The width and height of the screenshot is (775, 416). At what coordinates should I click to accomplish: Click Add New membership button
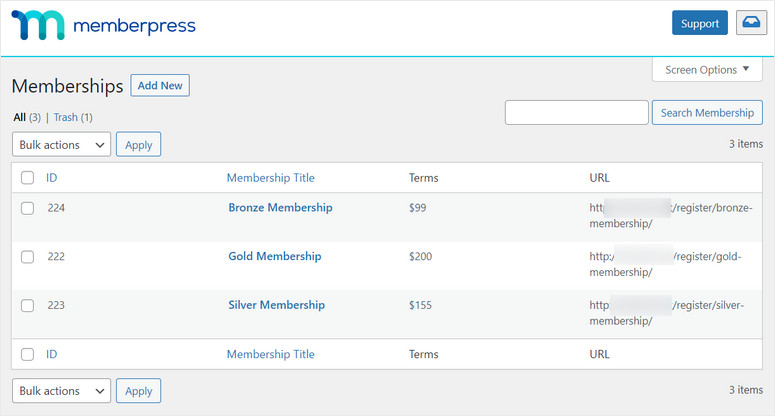click(160, 86)
